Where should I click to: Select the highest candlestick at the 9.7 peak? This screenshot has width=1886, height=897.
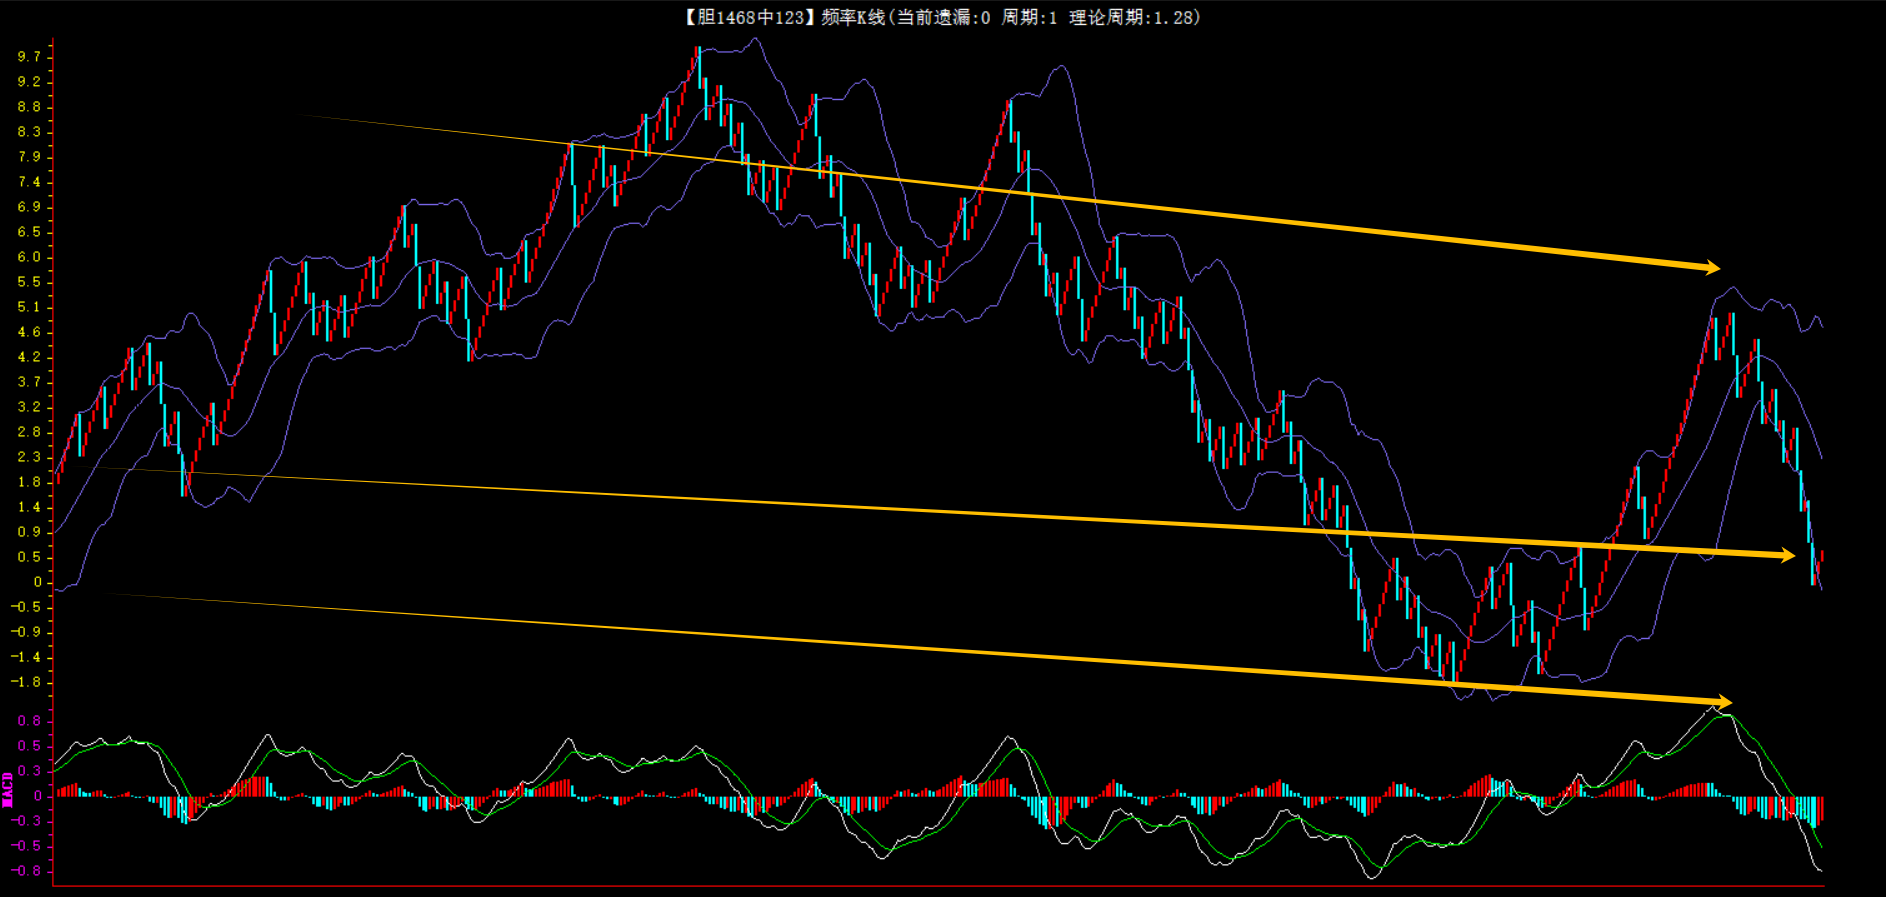tap(698, 65)
